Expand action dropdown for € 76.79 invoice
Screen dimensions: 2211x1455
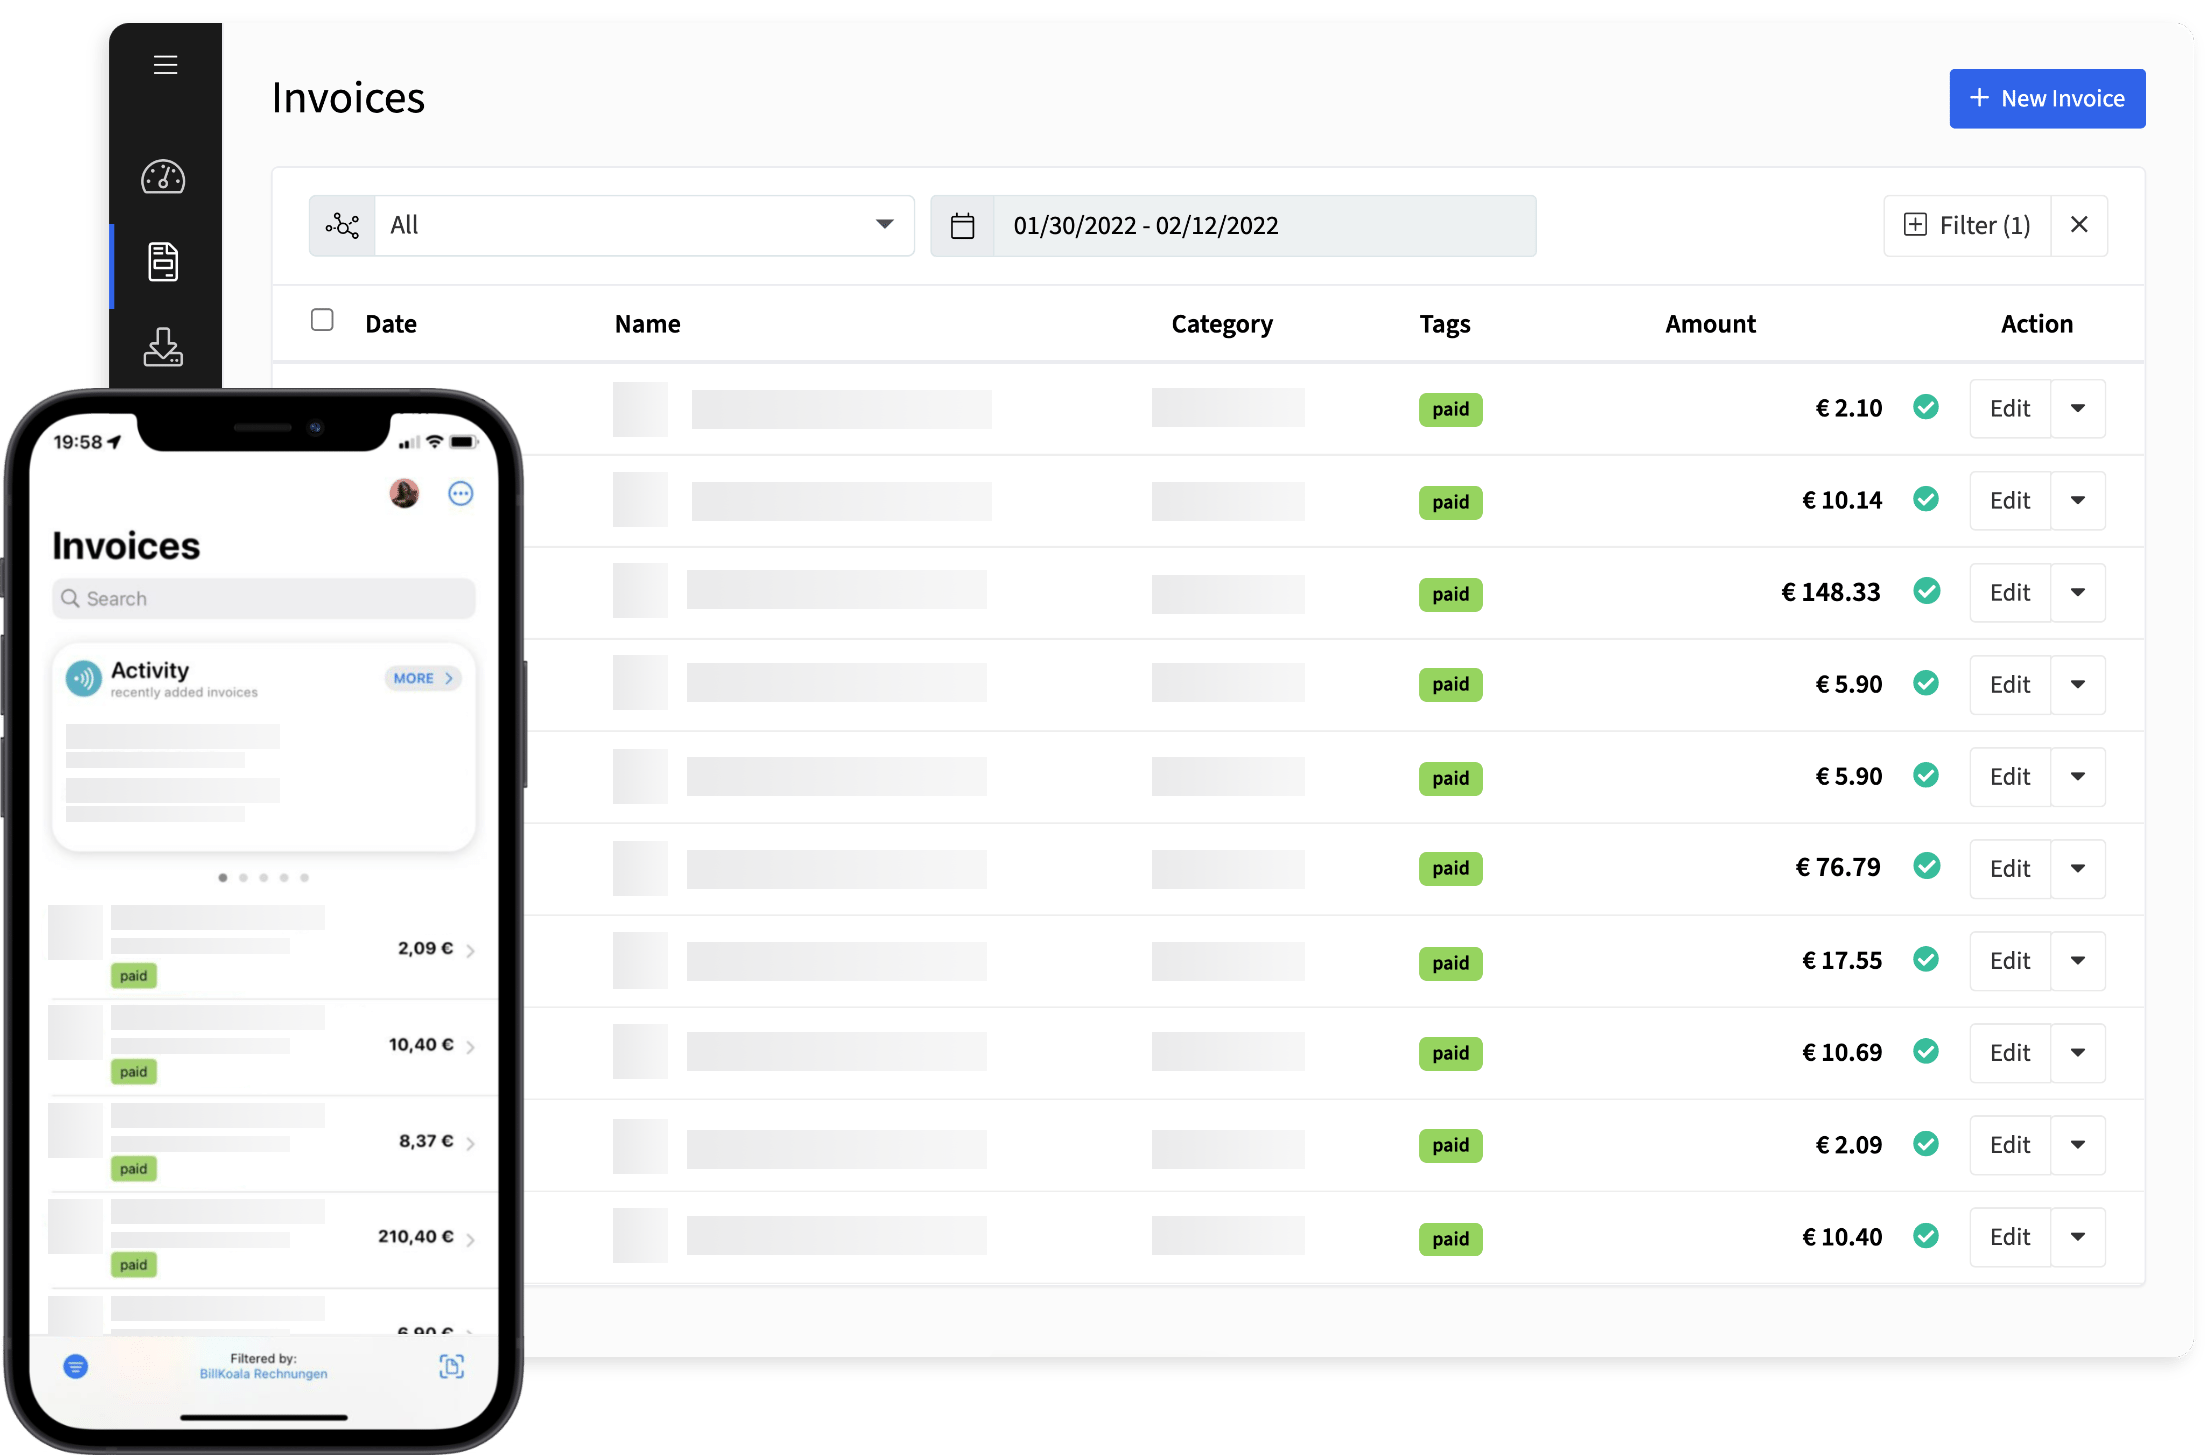(2077, 868)
